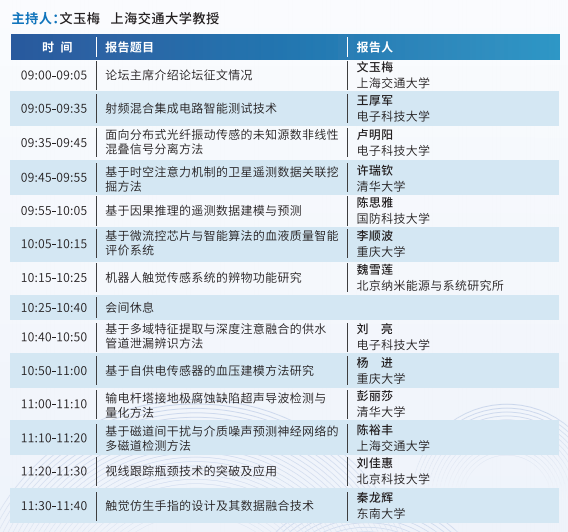Click the 10:05-10:15 time cell

[54, 244]
